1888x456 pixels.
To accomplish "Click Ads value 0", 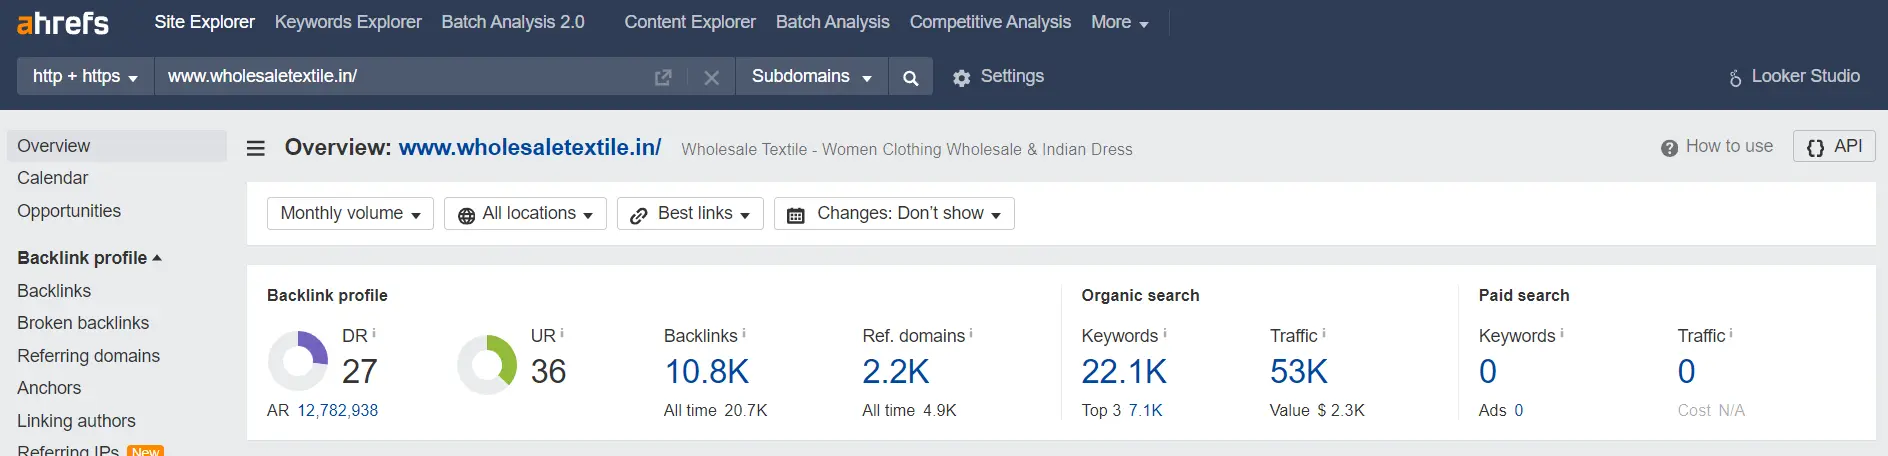I will click(1519, 410).
